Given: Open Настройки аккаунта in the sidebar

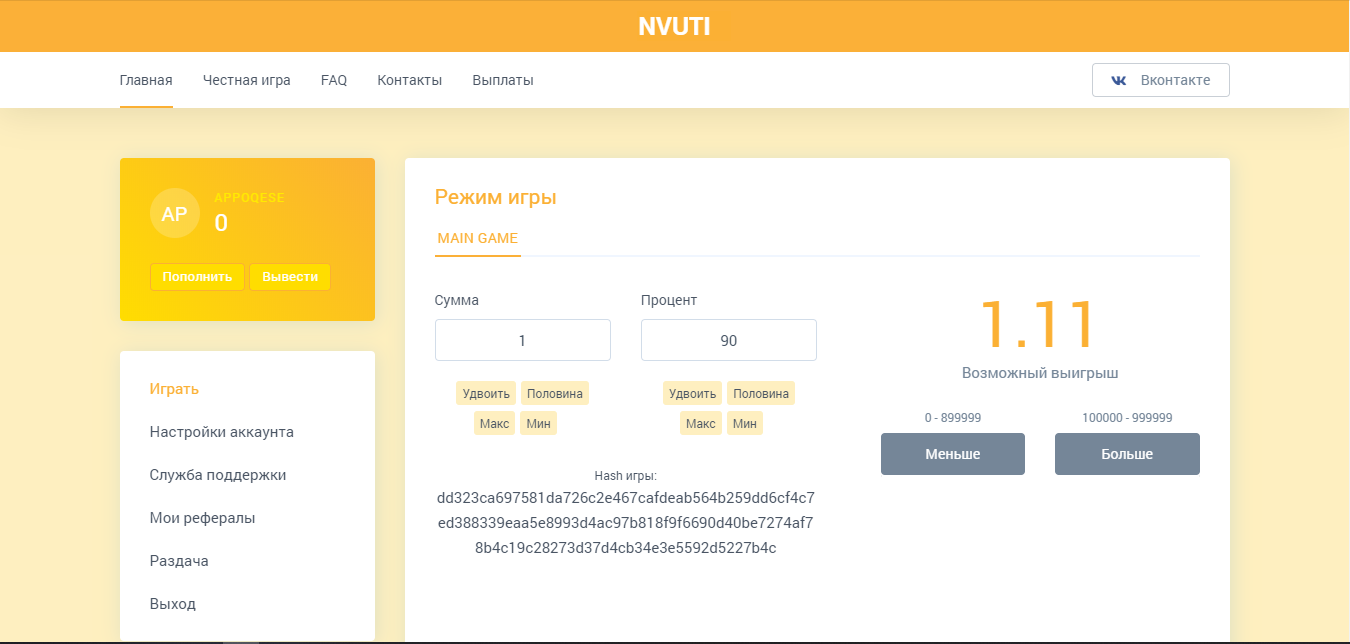Looking at the screenshot, I should (x=222, y=432).
